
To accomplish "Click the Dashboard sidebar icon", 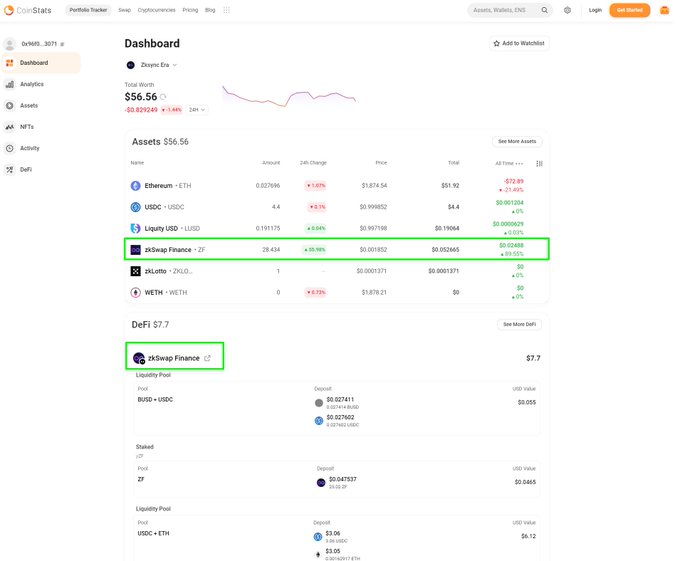I will click(x=10, y=63).
